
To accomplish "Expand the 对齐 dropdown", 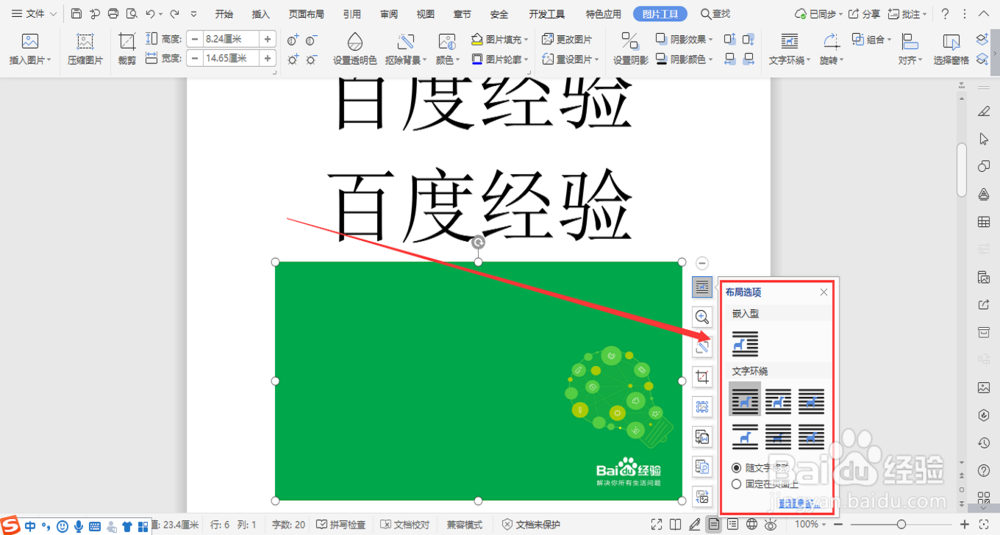I will tap(910, 49).
